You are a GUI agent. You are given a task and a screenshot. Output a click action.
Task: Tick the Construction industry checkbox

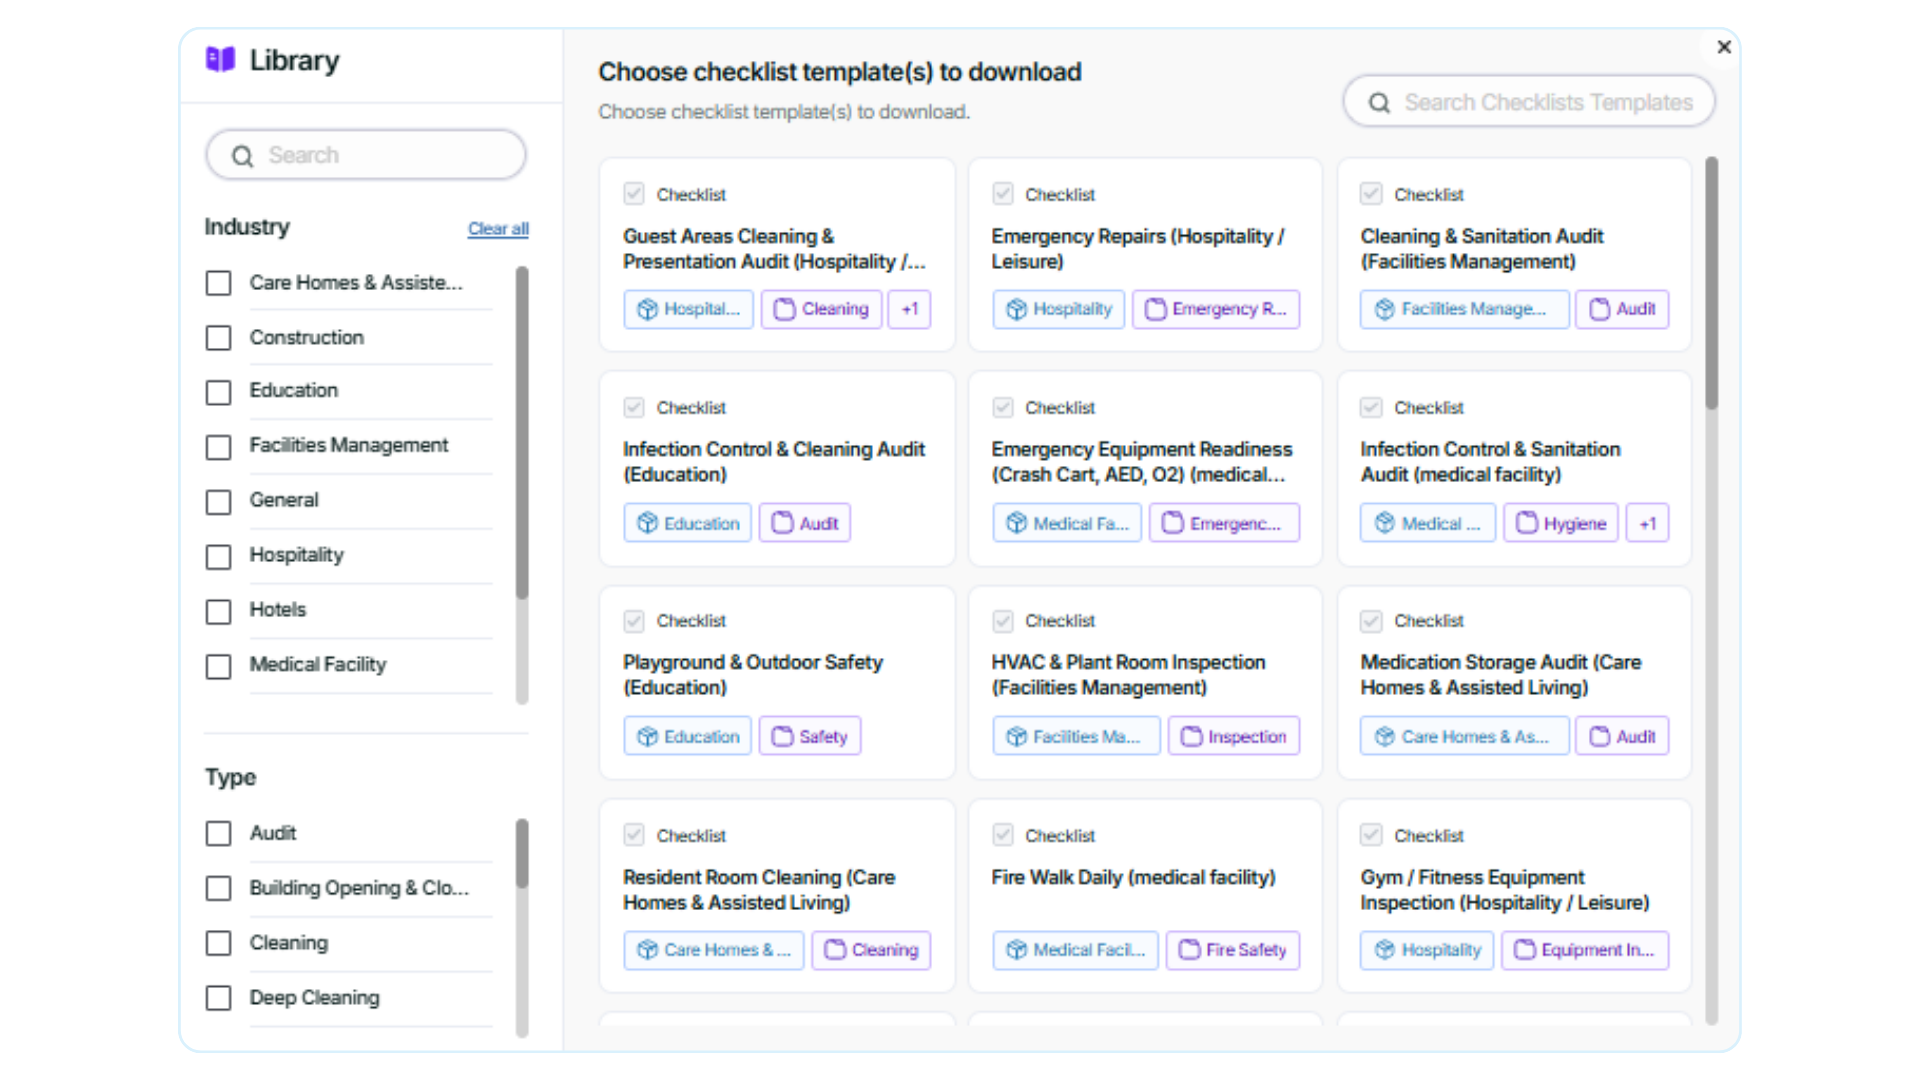tap(218, 338)
